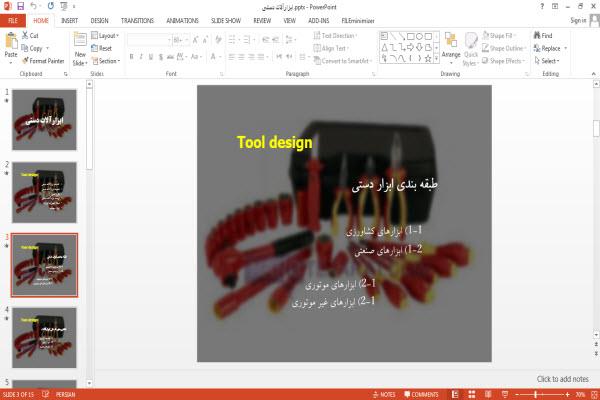The image size is (600, 400).
Task: Open Shape Fill dropdown
Action: (499, 35)
